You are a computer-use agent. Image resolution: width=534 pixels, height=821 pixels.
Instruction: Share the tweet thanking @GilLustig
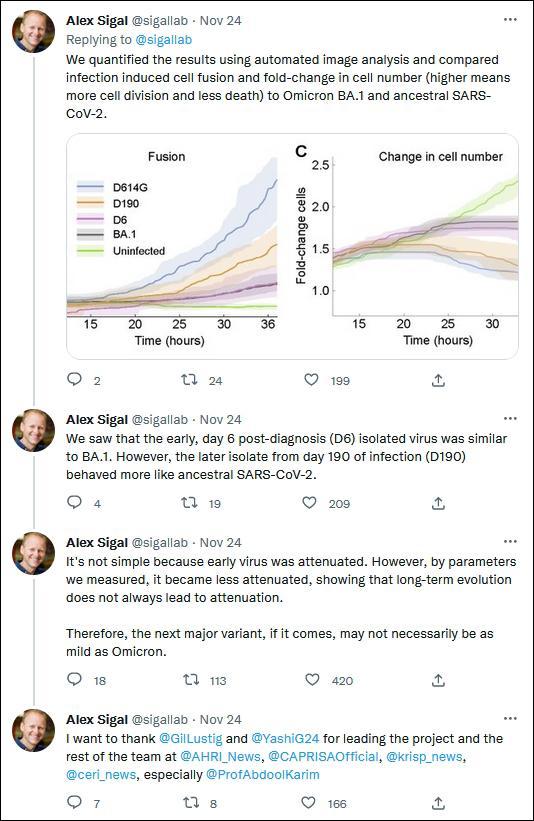438,803
